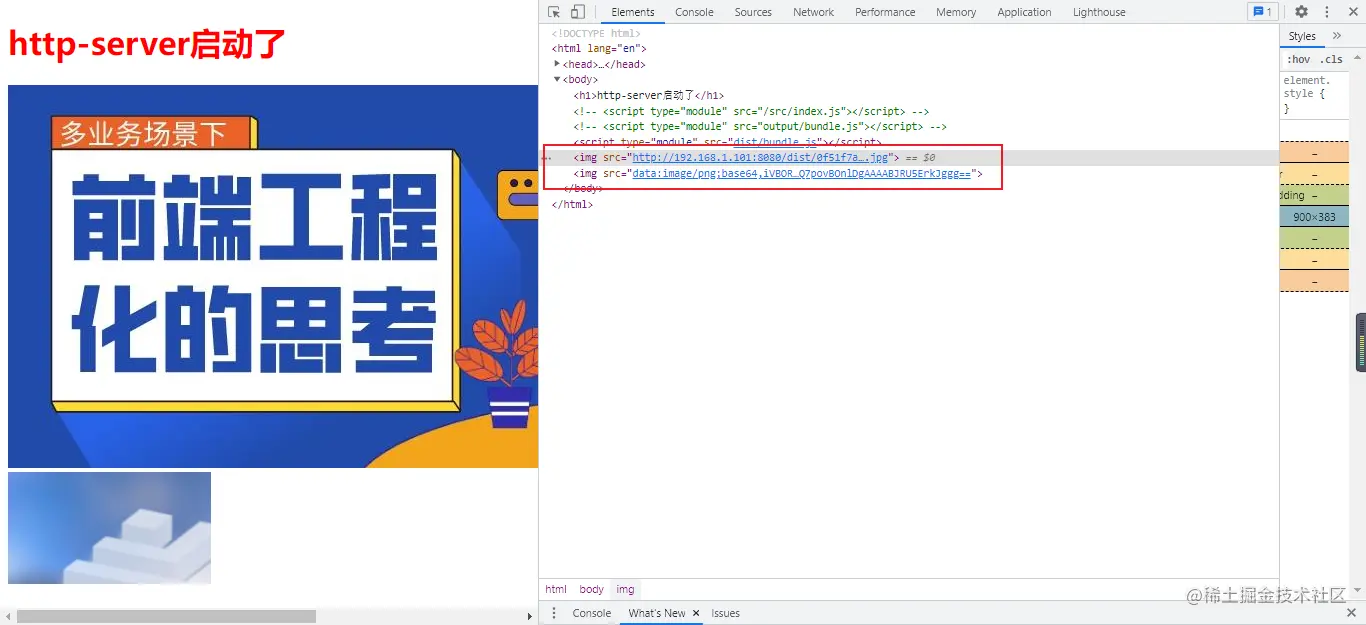Click the http-server heading on the page

[x=147, y=44]
